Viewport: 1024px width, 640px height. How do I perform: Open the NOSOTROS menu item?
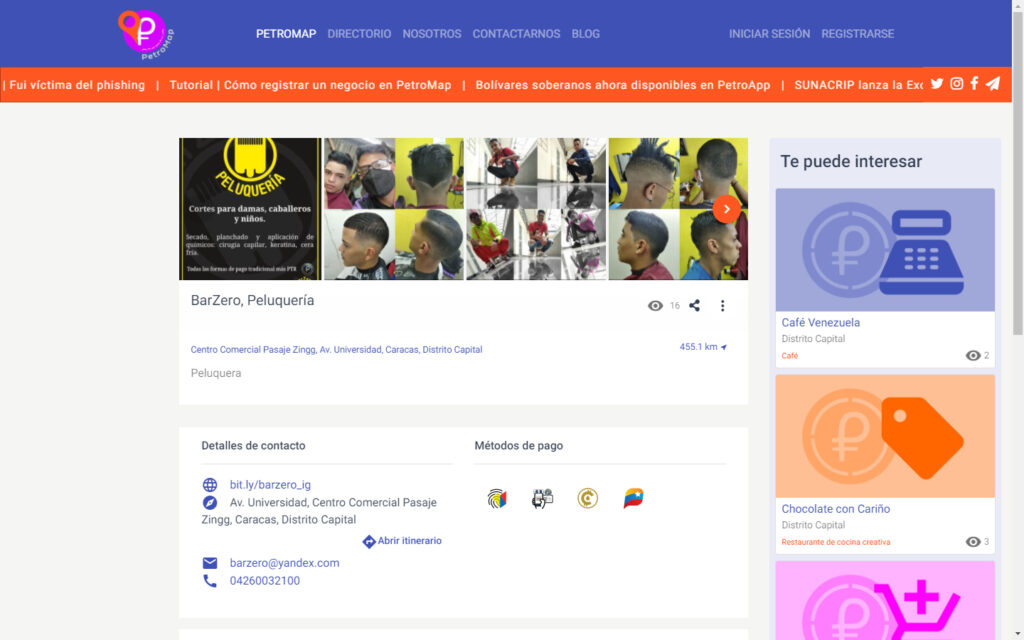tap(432, 34)
